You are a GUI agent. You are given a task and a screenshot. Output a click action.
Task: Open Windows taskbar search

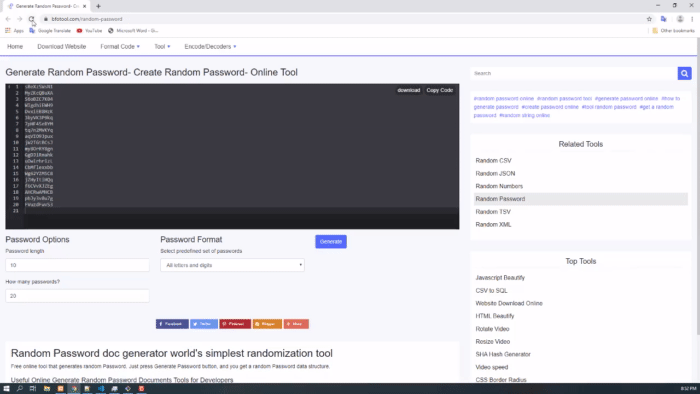point(20,389)
